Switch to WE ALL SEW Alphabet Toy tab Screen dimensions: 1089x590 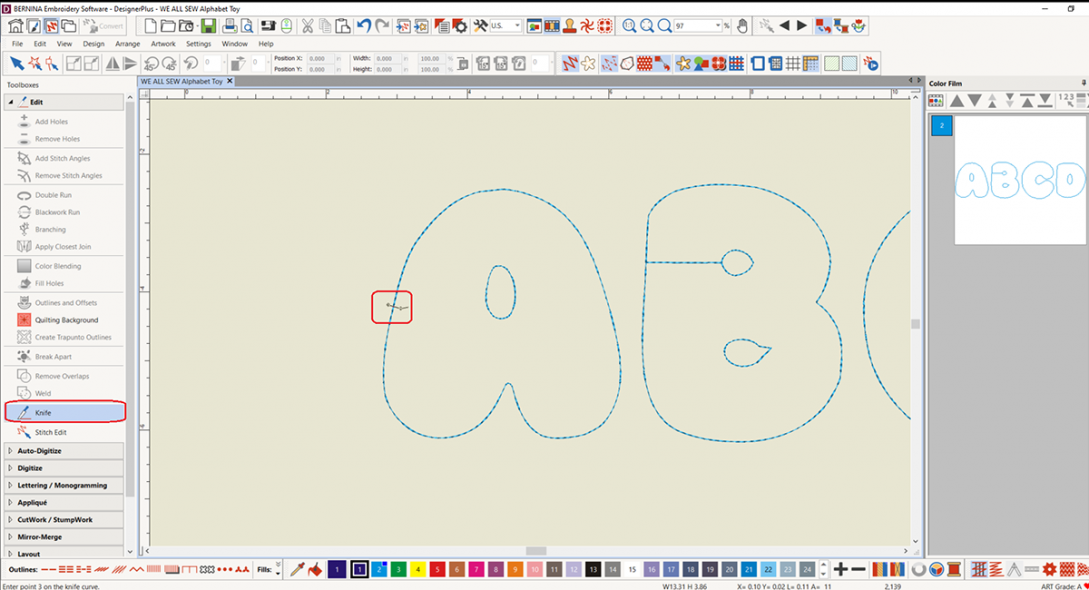click(x=181, y=81)
